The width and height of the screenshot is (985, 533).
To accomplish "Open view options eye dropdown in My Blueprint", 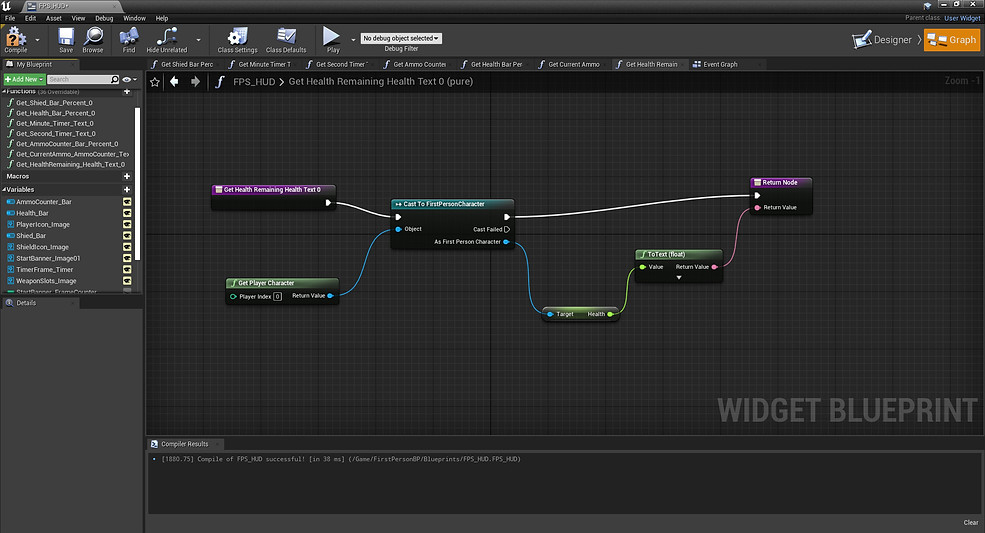I will coord(129,79).
